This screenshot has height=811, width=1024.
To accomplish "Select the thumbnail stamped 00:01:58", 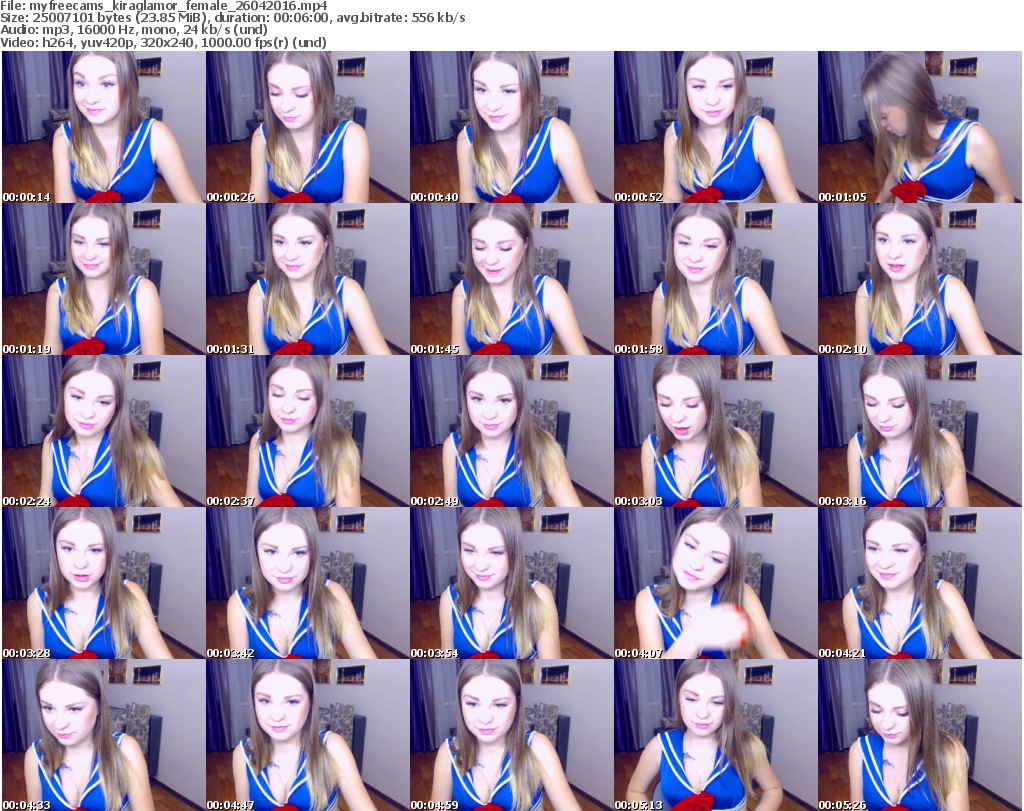I will click(x=715, y=279).
